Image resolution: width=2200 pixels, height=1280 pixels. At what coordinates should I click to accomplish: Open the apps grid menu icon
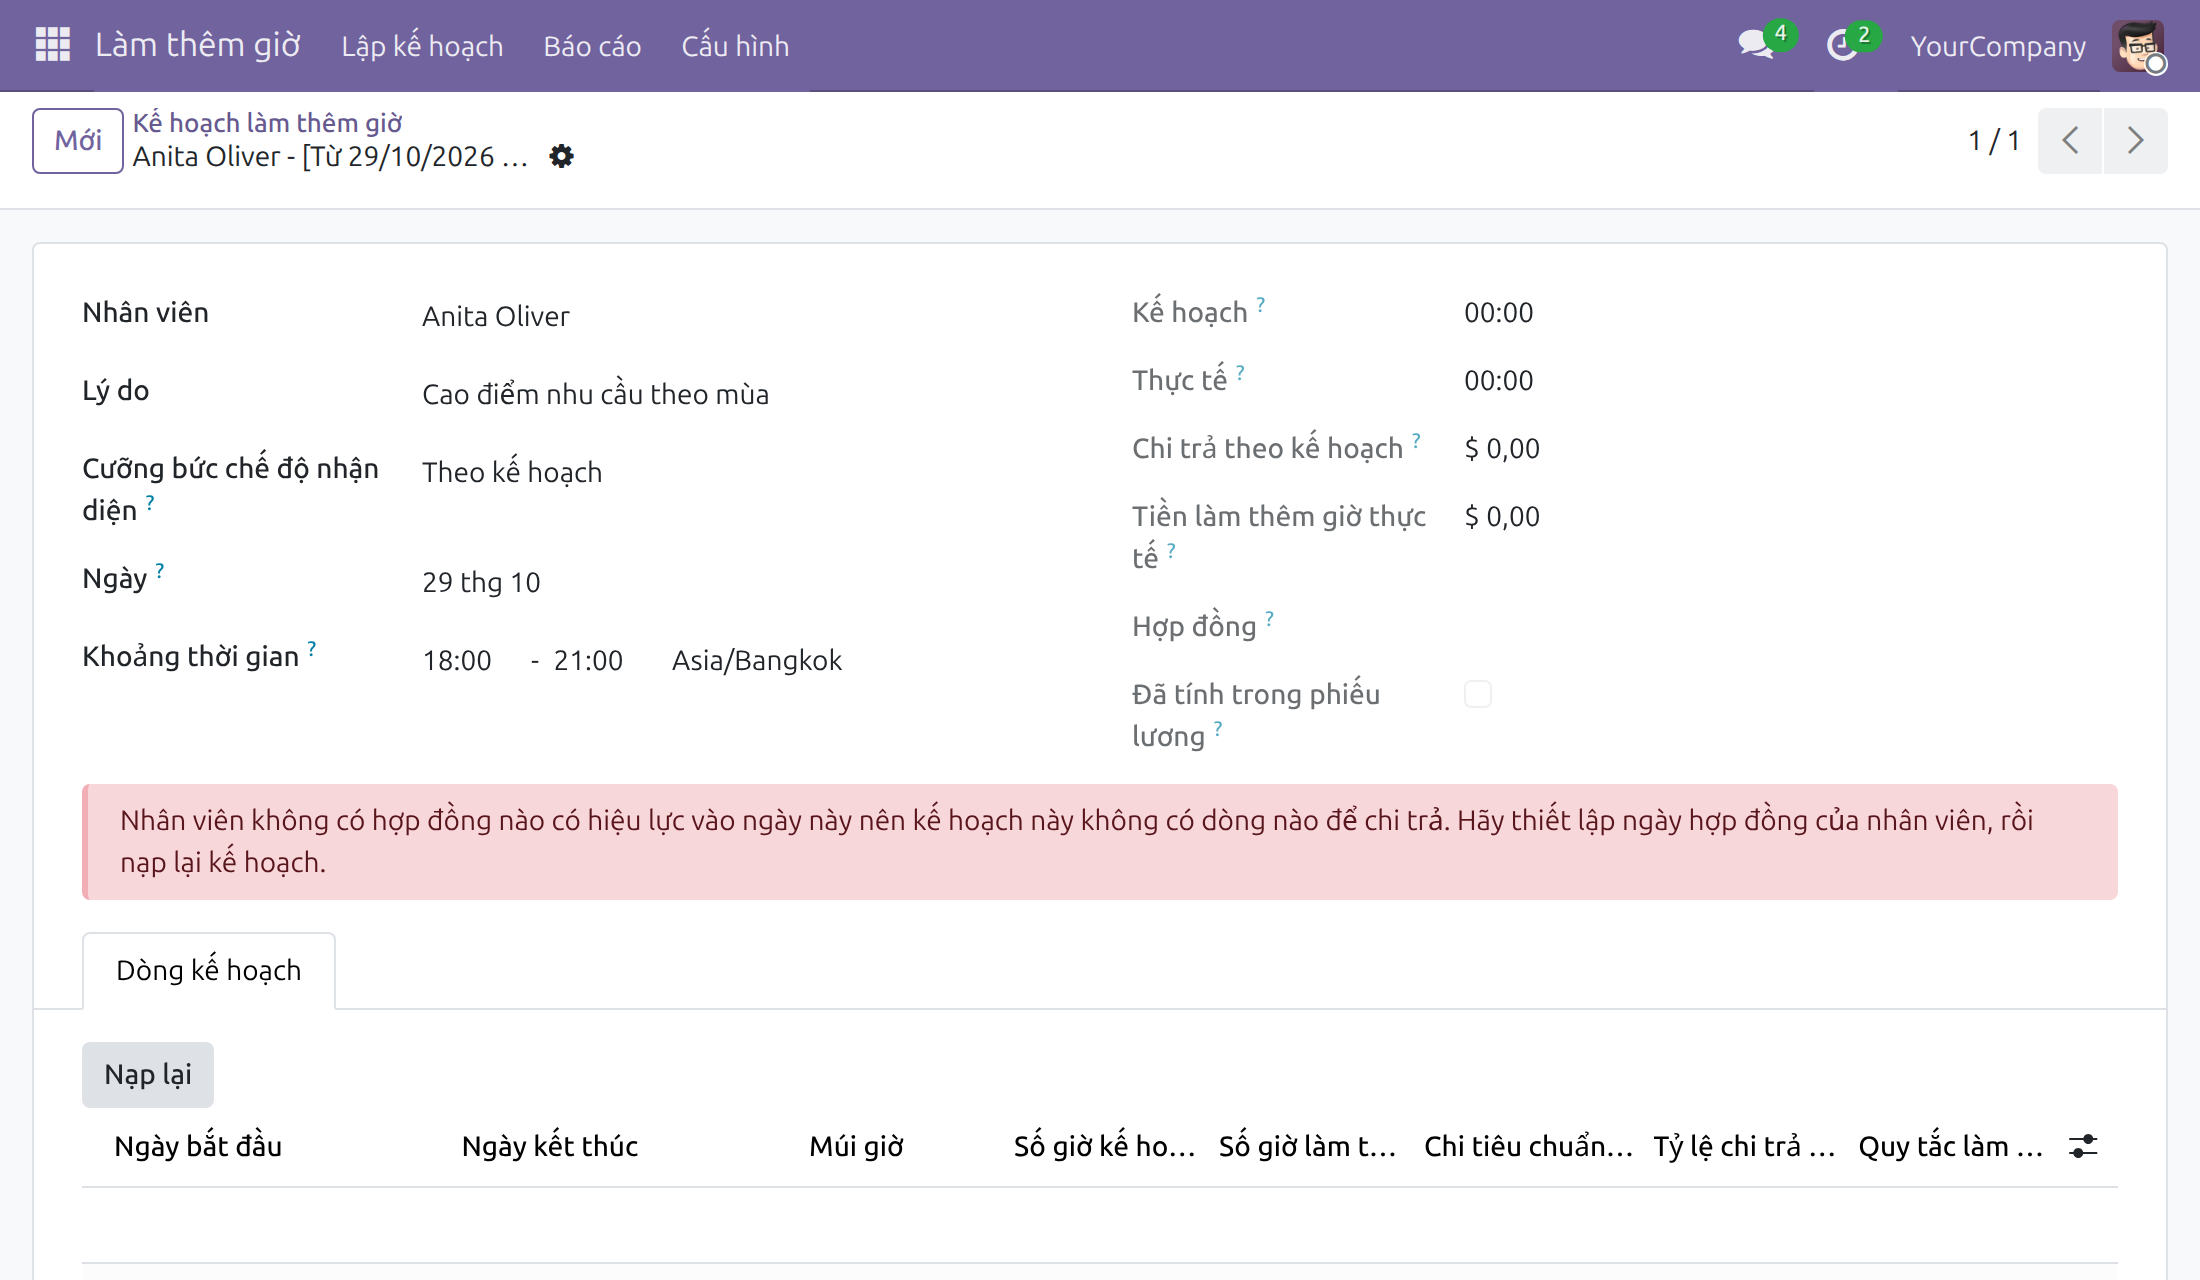click(53, 45)
